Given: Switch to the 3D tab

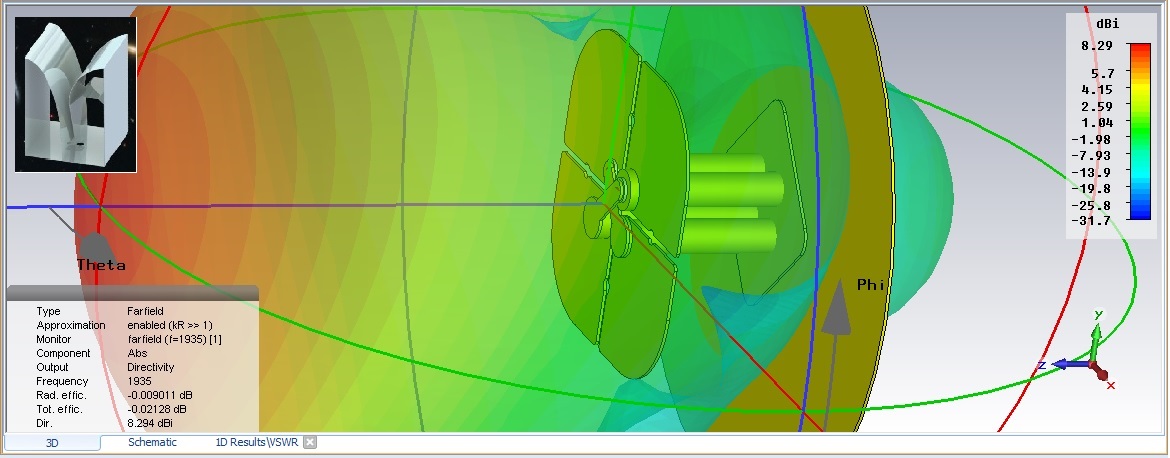Looking at the screenshot, I should tap(52, 442).
